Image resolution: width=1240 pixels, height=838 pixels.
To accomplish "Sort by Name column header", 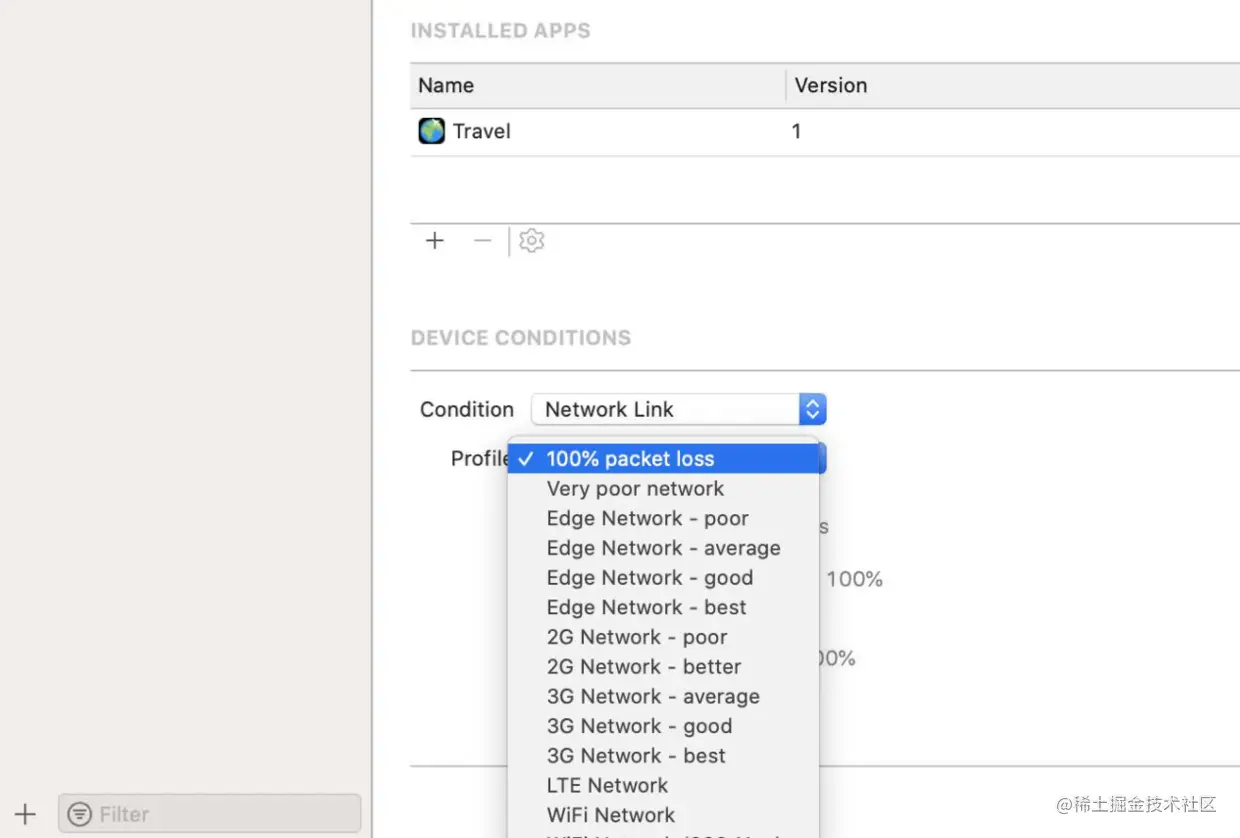I will (597, 85).
